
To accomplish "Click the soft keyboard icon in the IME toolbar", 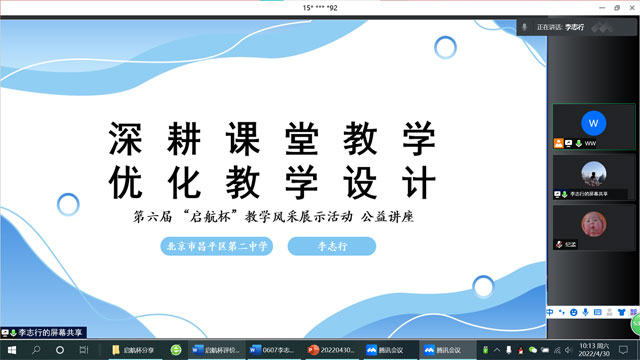I will tap(598, 312).
